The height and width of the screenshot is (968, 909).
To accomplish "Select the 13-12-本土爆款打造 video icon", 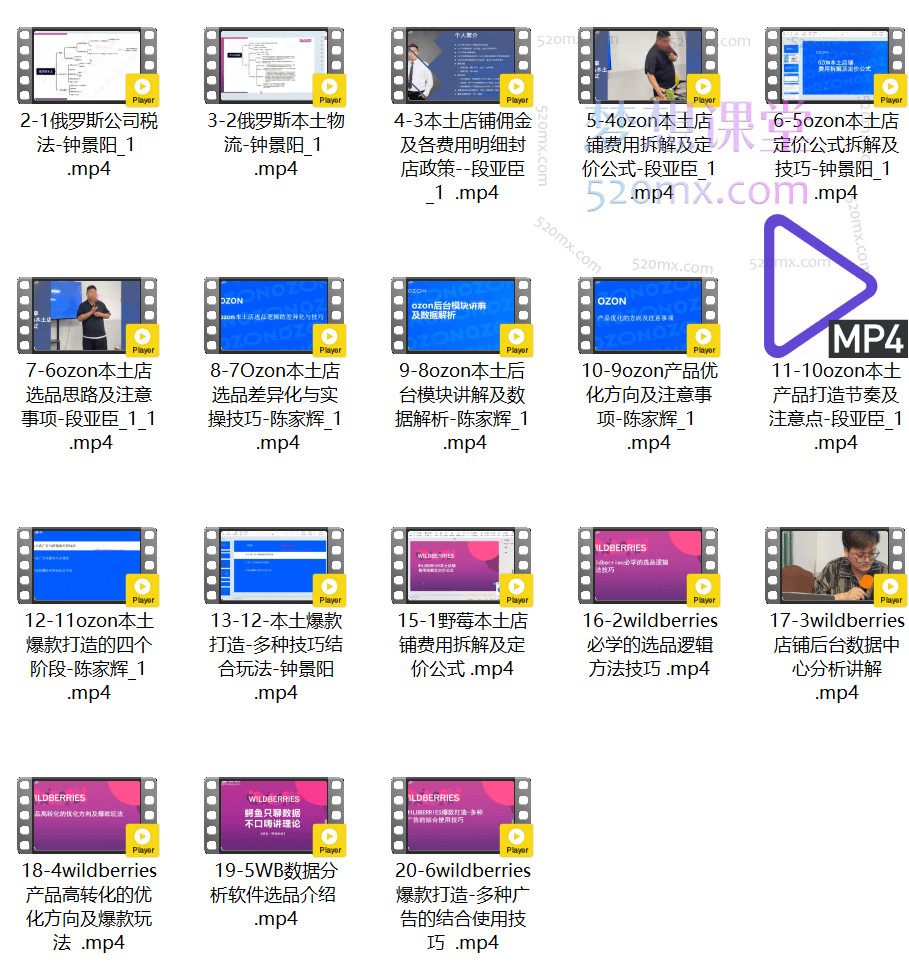I will click(275, 565).
